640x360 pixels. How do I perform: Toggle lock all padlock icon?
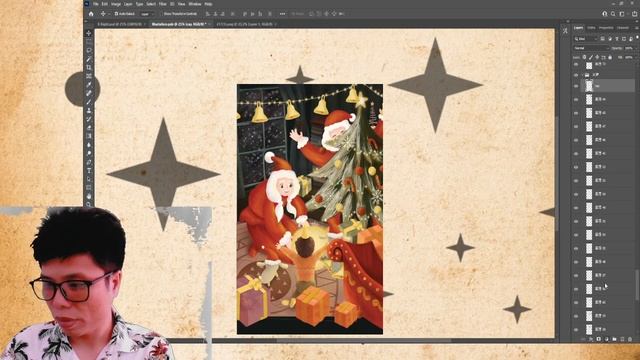610,57
